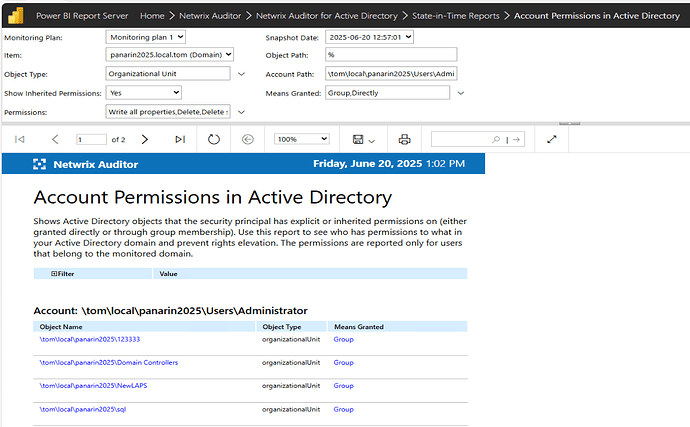
Task: Navigate to Netwrix Auditor breadcrumb
Action: pos(210,16)
